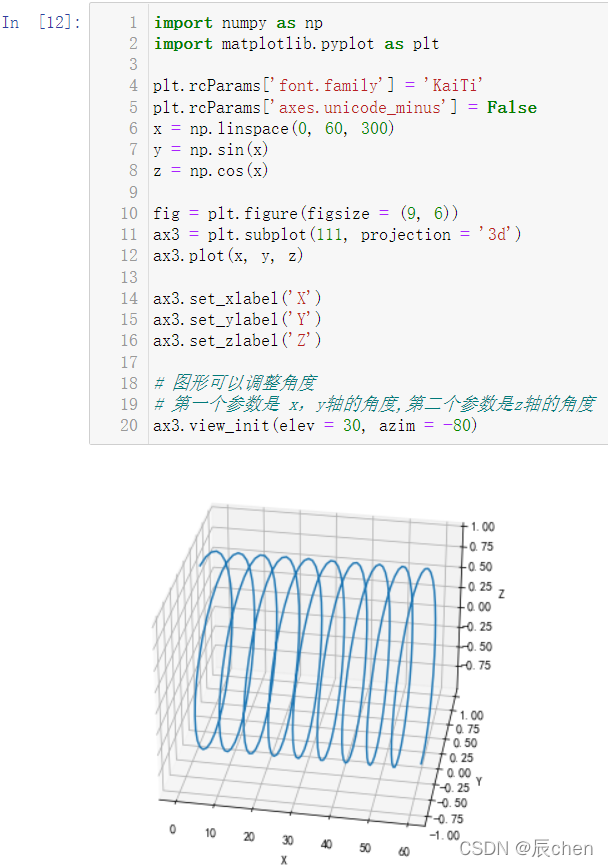This screenshot has height=867, width=608.
Task: Click line number 20 in gutter
Action: (129, 425)
